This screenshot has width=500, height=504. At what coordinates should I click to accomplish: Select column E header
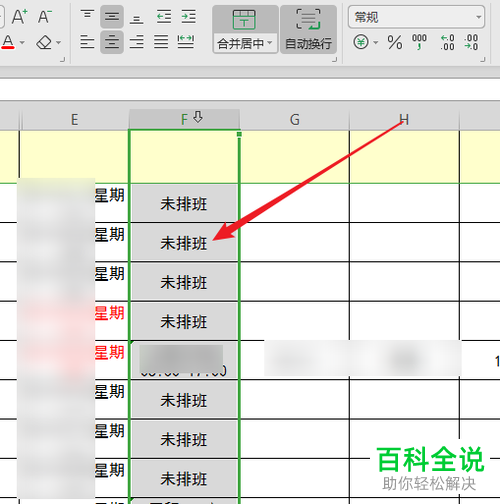pos(75,119)
